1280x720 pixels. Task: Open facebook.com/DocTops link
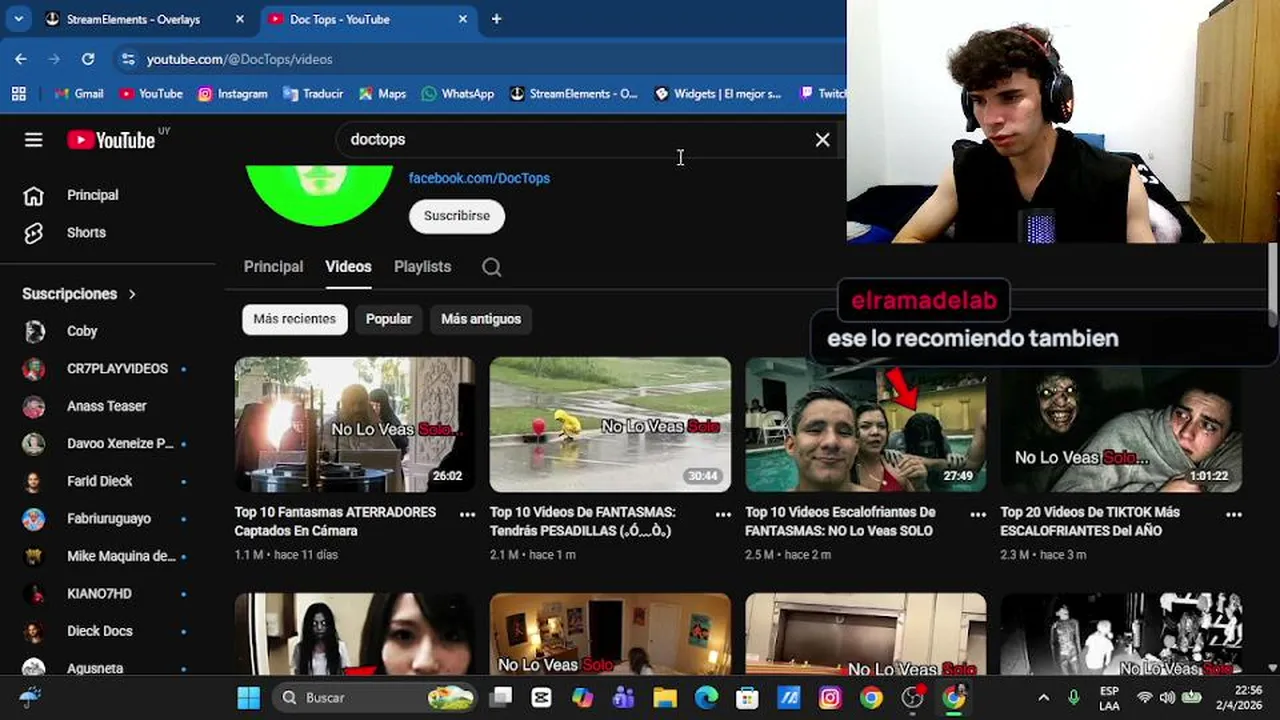479,178
